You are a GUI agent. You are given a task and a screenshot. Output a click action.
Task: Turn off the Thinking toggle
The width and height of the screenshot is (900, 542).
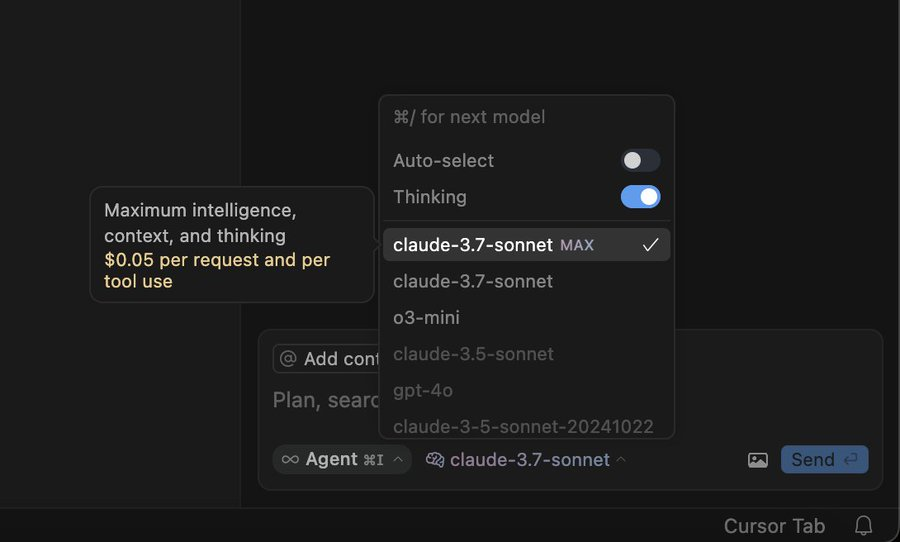coord(640,197)
